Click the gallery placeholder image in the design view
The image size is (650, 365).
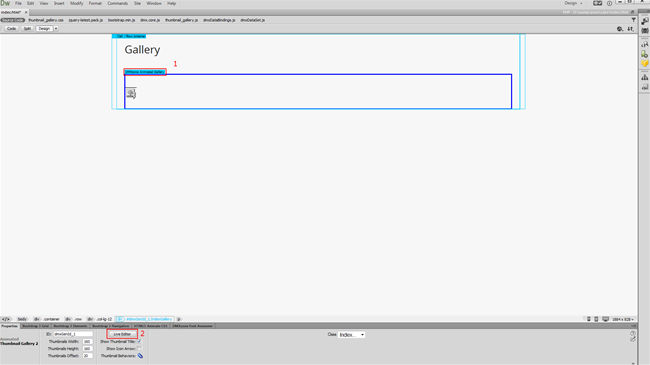point(131,93)
